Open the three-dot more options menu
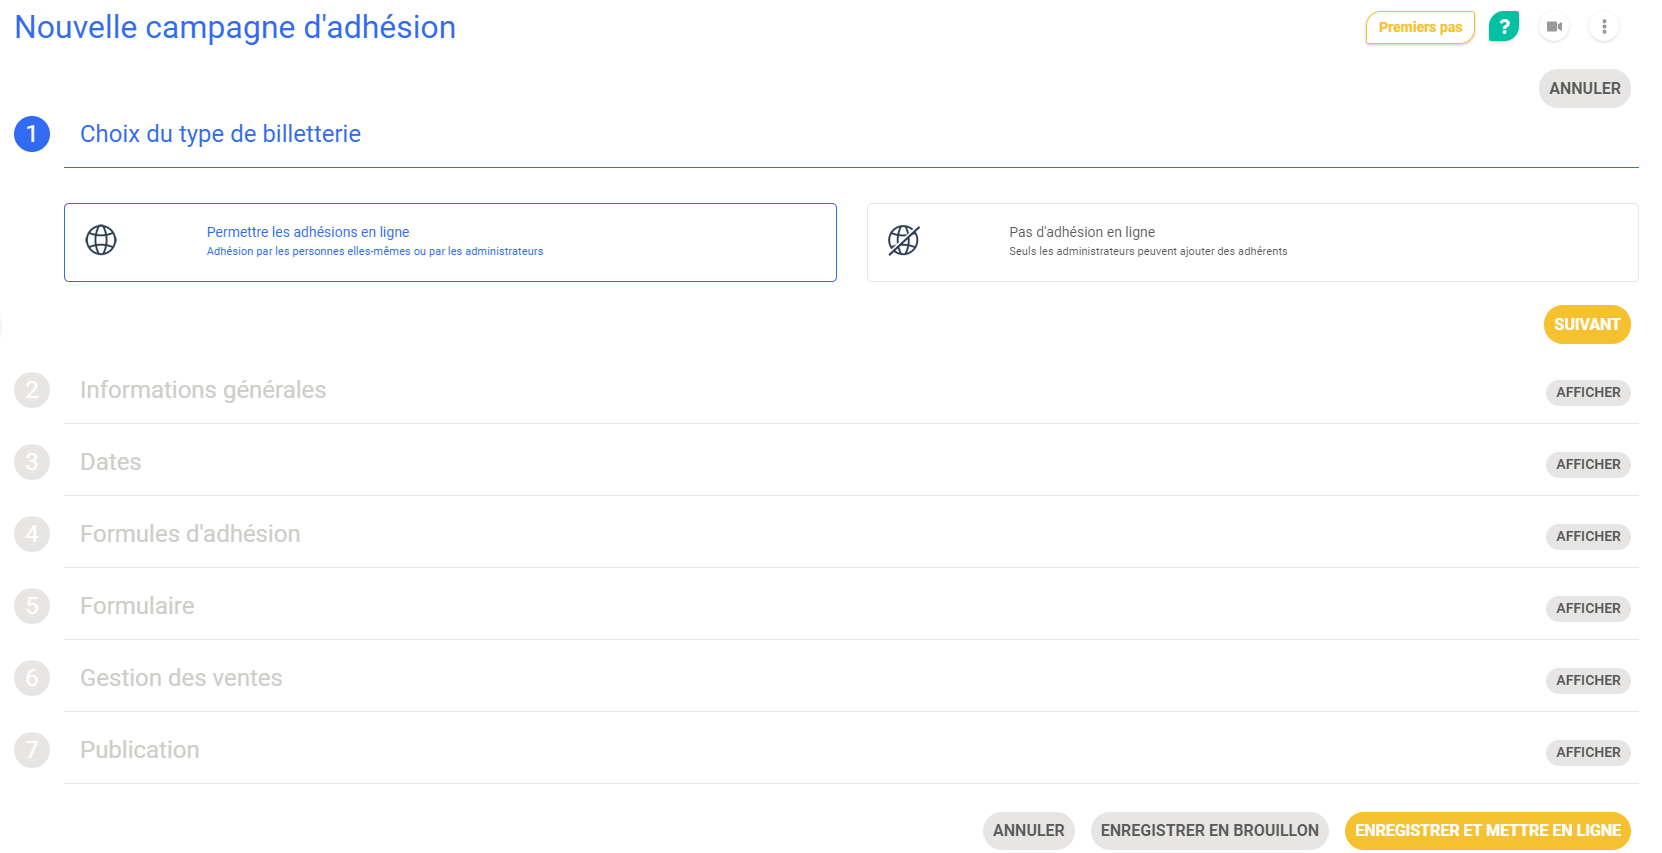 pyautogui.click(x=1604, y=27)
